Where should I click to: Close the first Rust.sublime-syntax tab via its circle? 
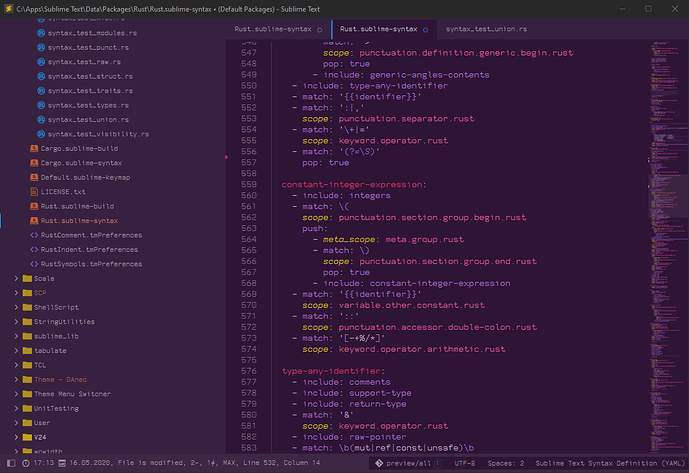(x=319, y=30)
